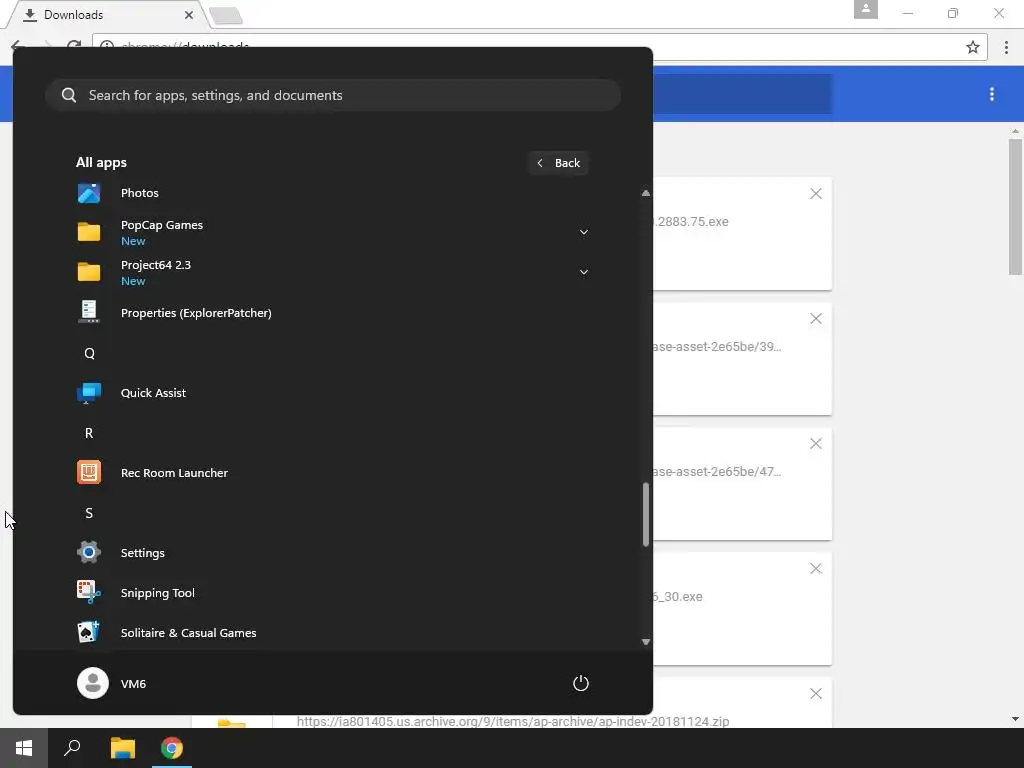This screenshot has width=1024, height=768.
Task: Click scroll-down arrow of apps list
Action: tap(645, 642)
